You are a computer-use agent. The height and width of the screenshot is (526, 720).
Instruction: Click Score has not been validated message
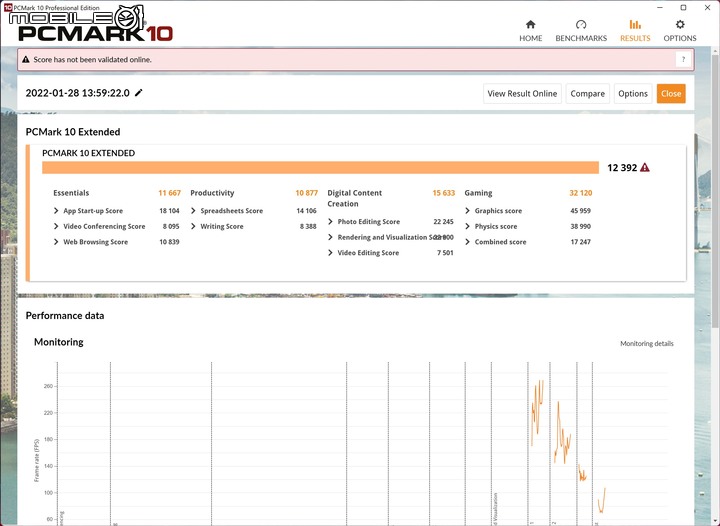(92, 60)
